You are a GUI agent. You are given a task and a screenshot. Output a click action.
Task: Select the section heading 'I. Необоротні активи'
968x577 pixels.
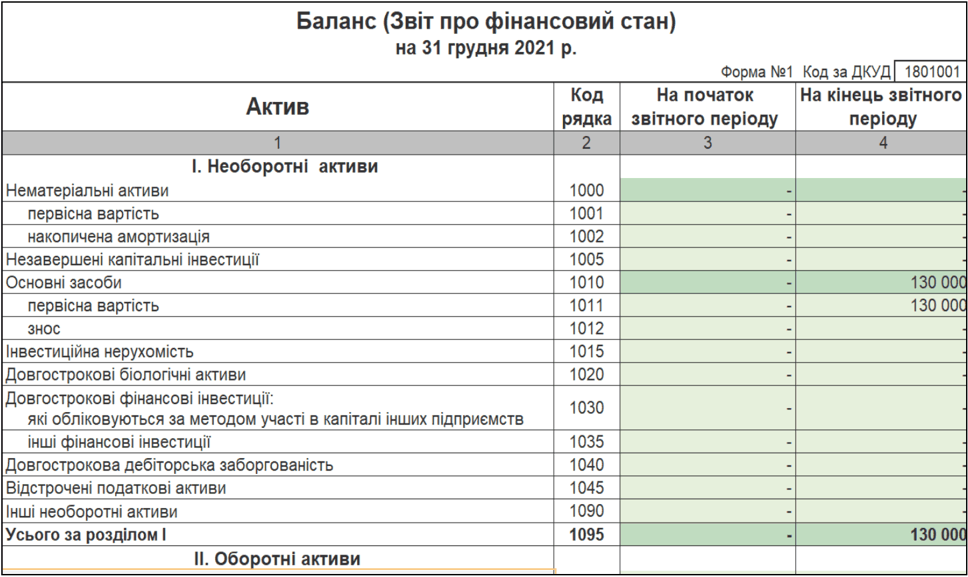pyautogui.click(x=285, y=167)
